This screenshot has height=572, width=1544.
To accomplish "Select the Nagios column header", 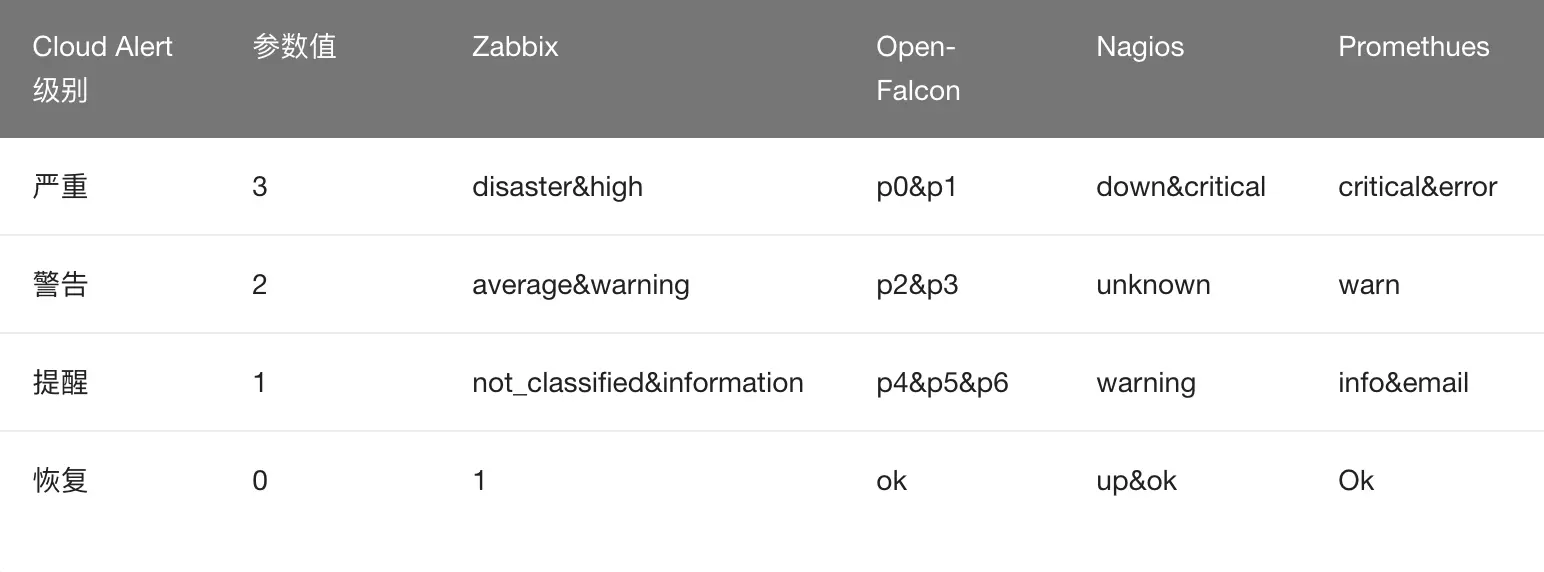I will click(1139, 47).
